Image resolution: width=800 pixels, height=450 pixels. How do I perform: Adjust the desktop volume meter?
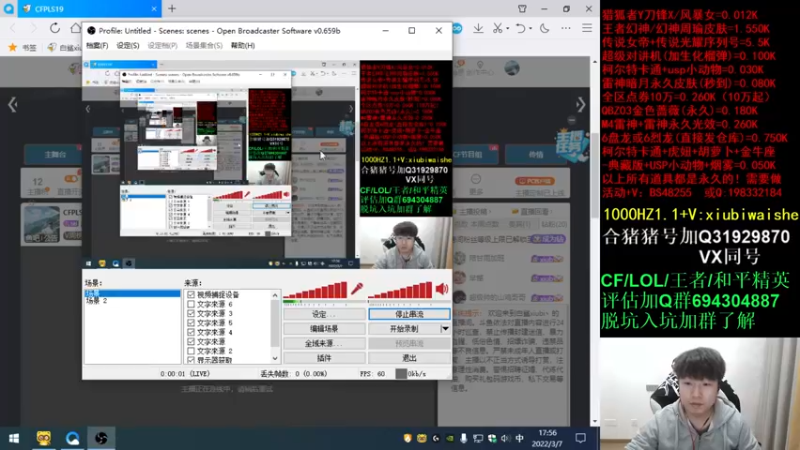click(401, 290)
